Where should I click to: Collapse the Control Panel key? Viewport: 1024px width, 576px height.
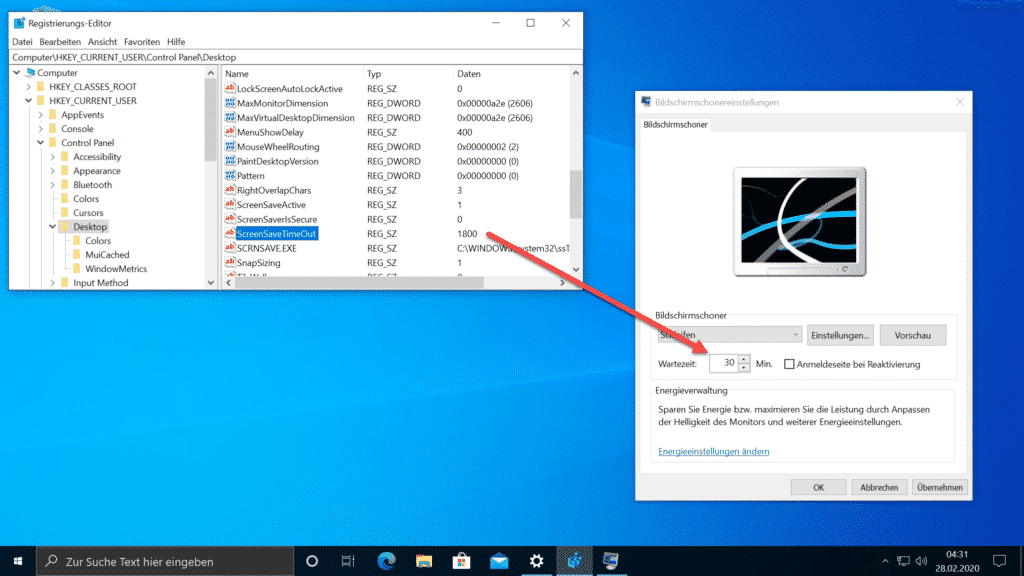[40, 142]
